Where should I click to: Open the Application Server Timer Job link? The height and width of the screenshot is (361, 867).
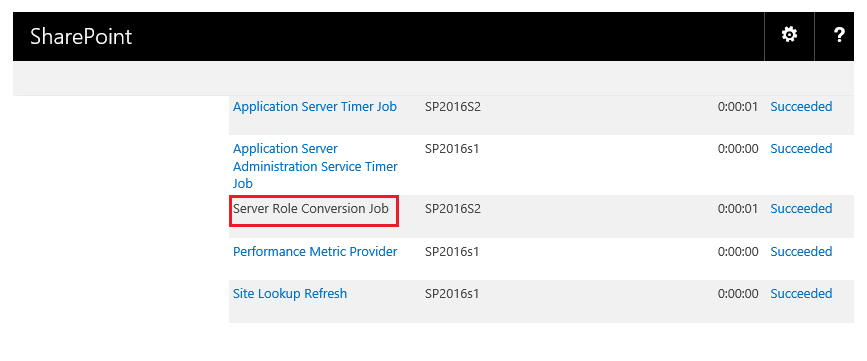point(315,107)
